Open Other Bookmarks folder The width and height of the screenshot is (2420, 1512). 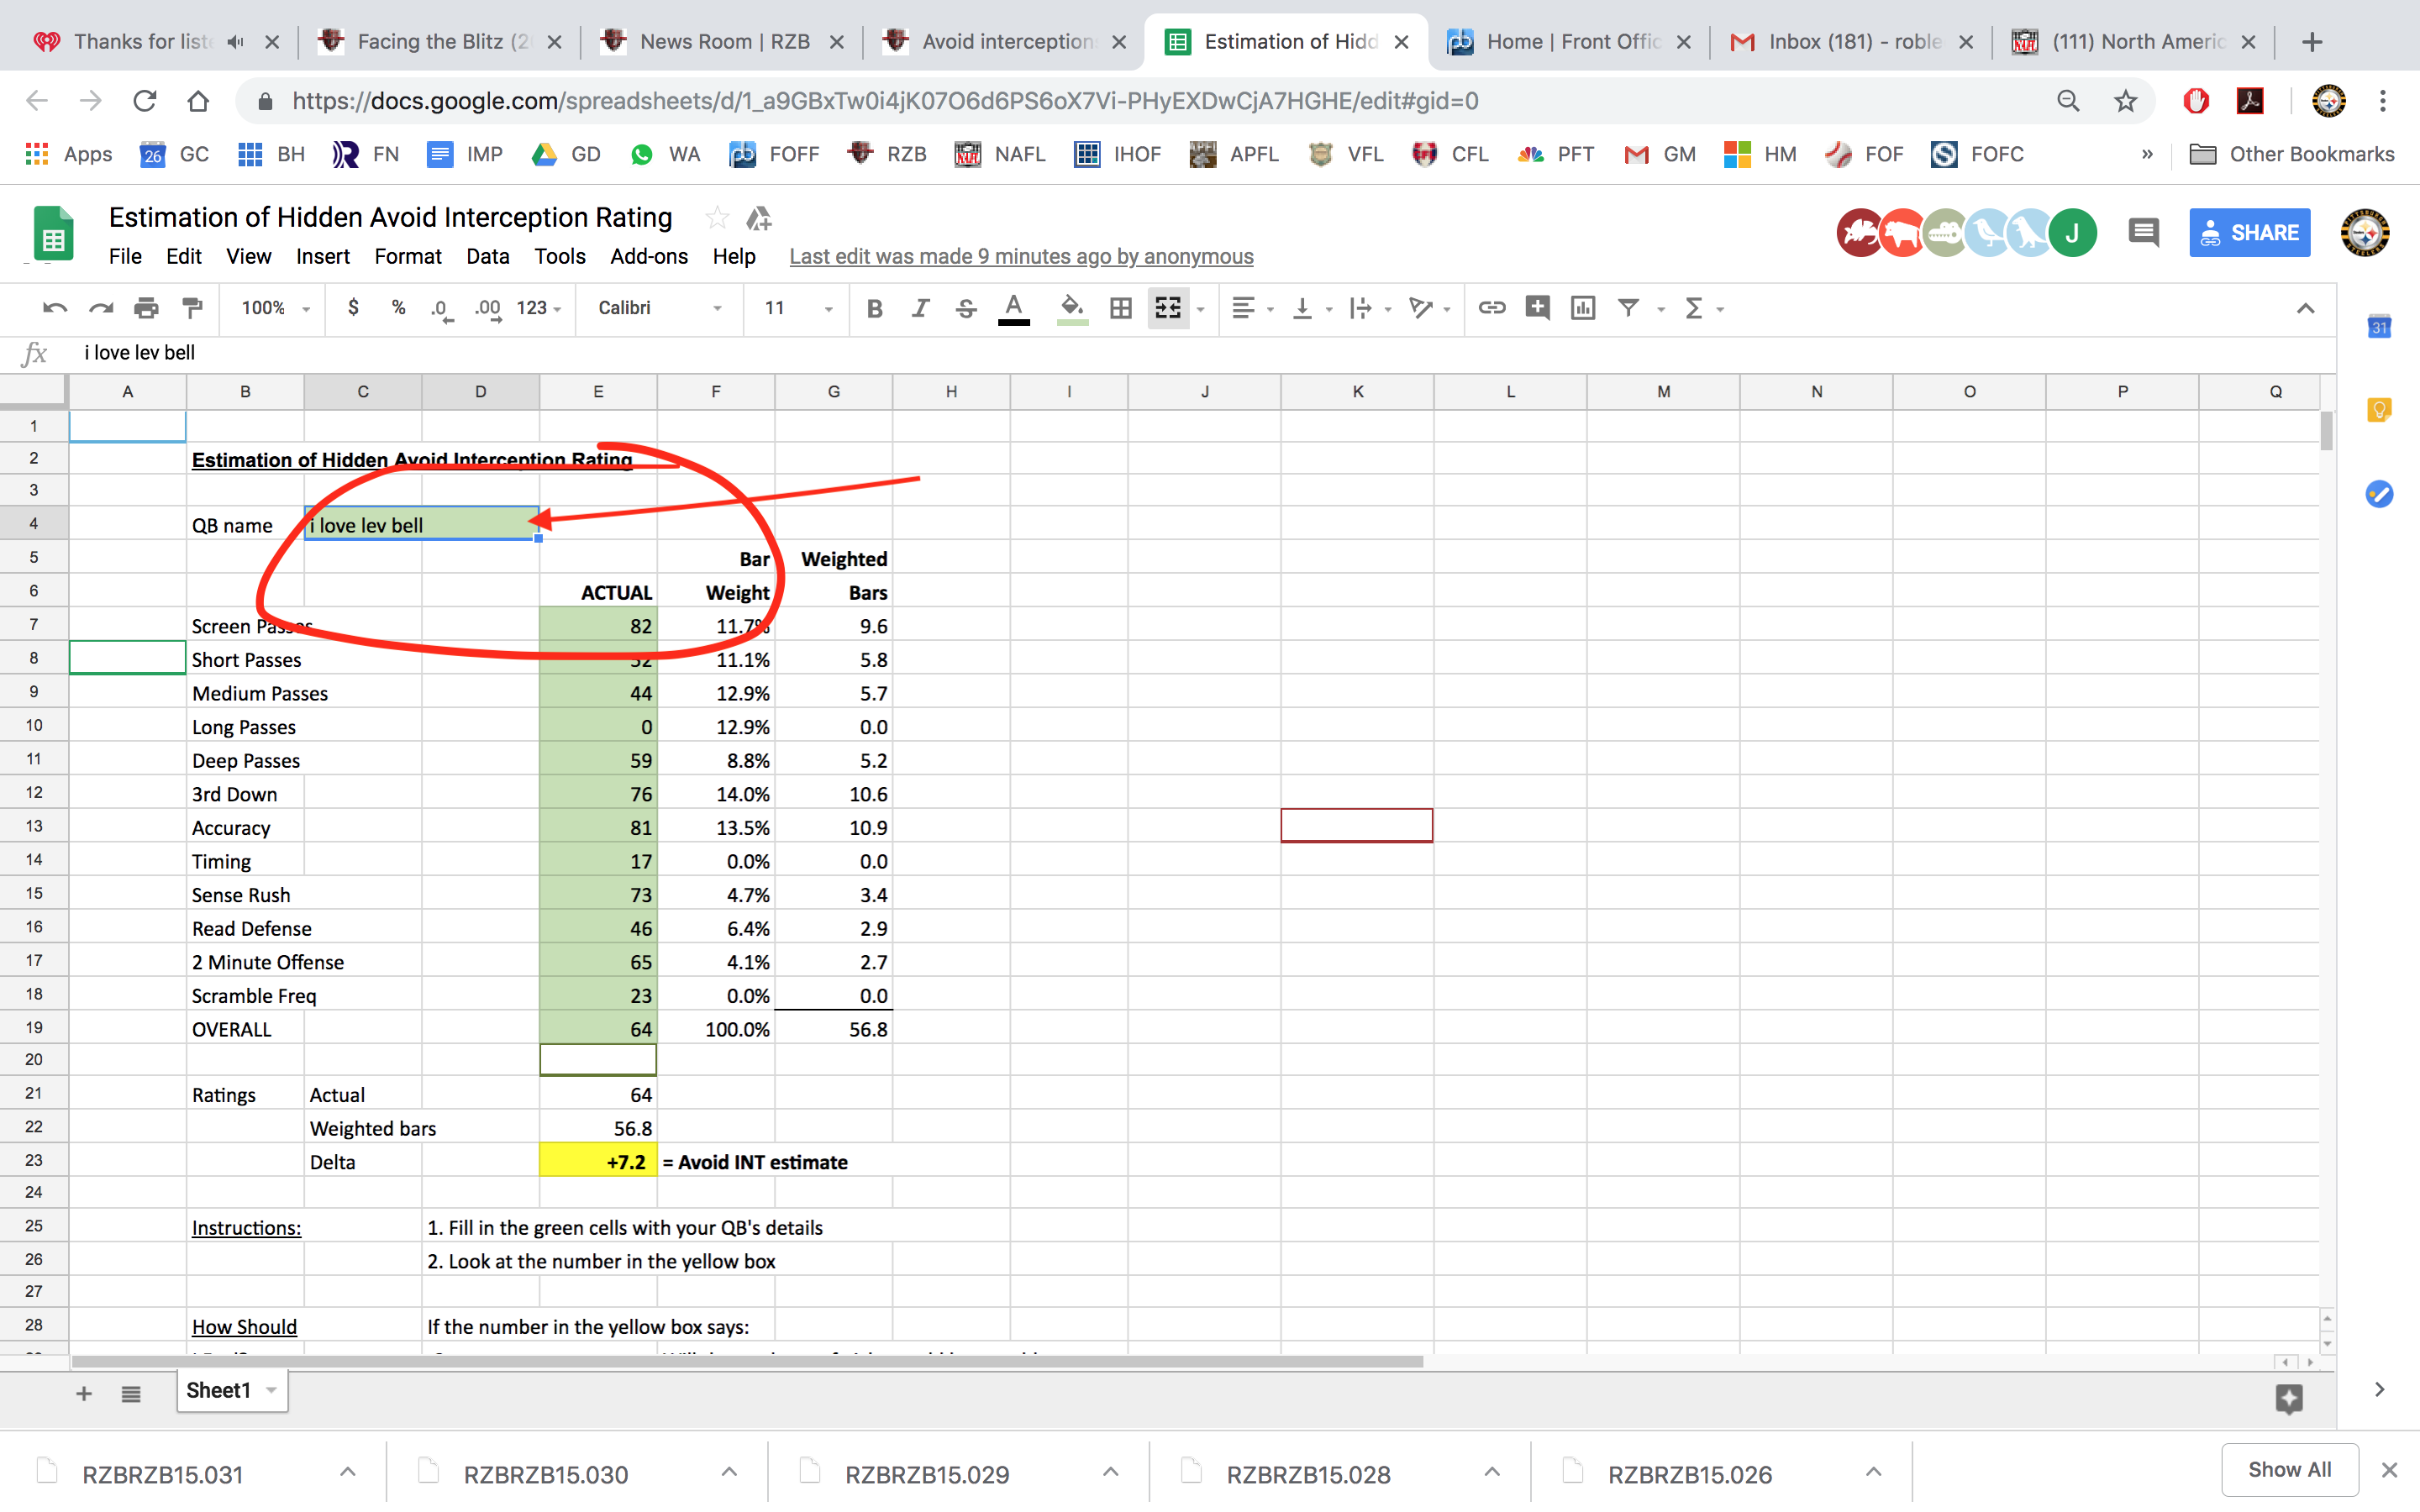(x=2292, y=154)
